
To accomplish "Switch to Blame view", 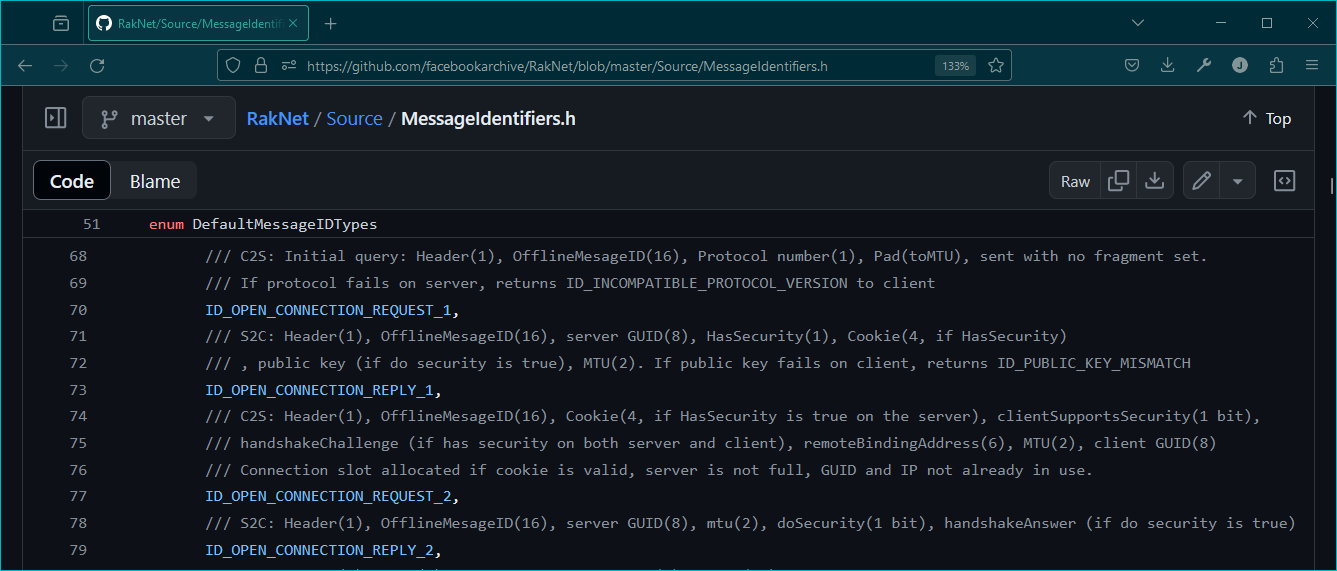I will 155,181.
